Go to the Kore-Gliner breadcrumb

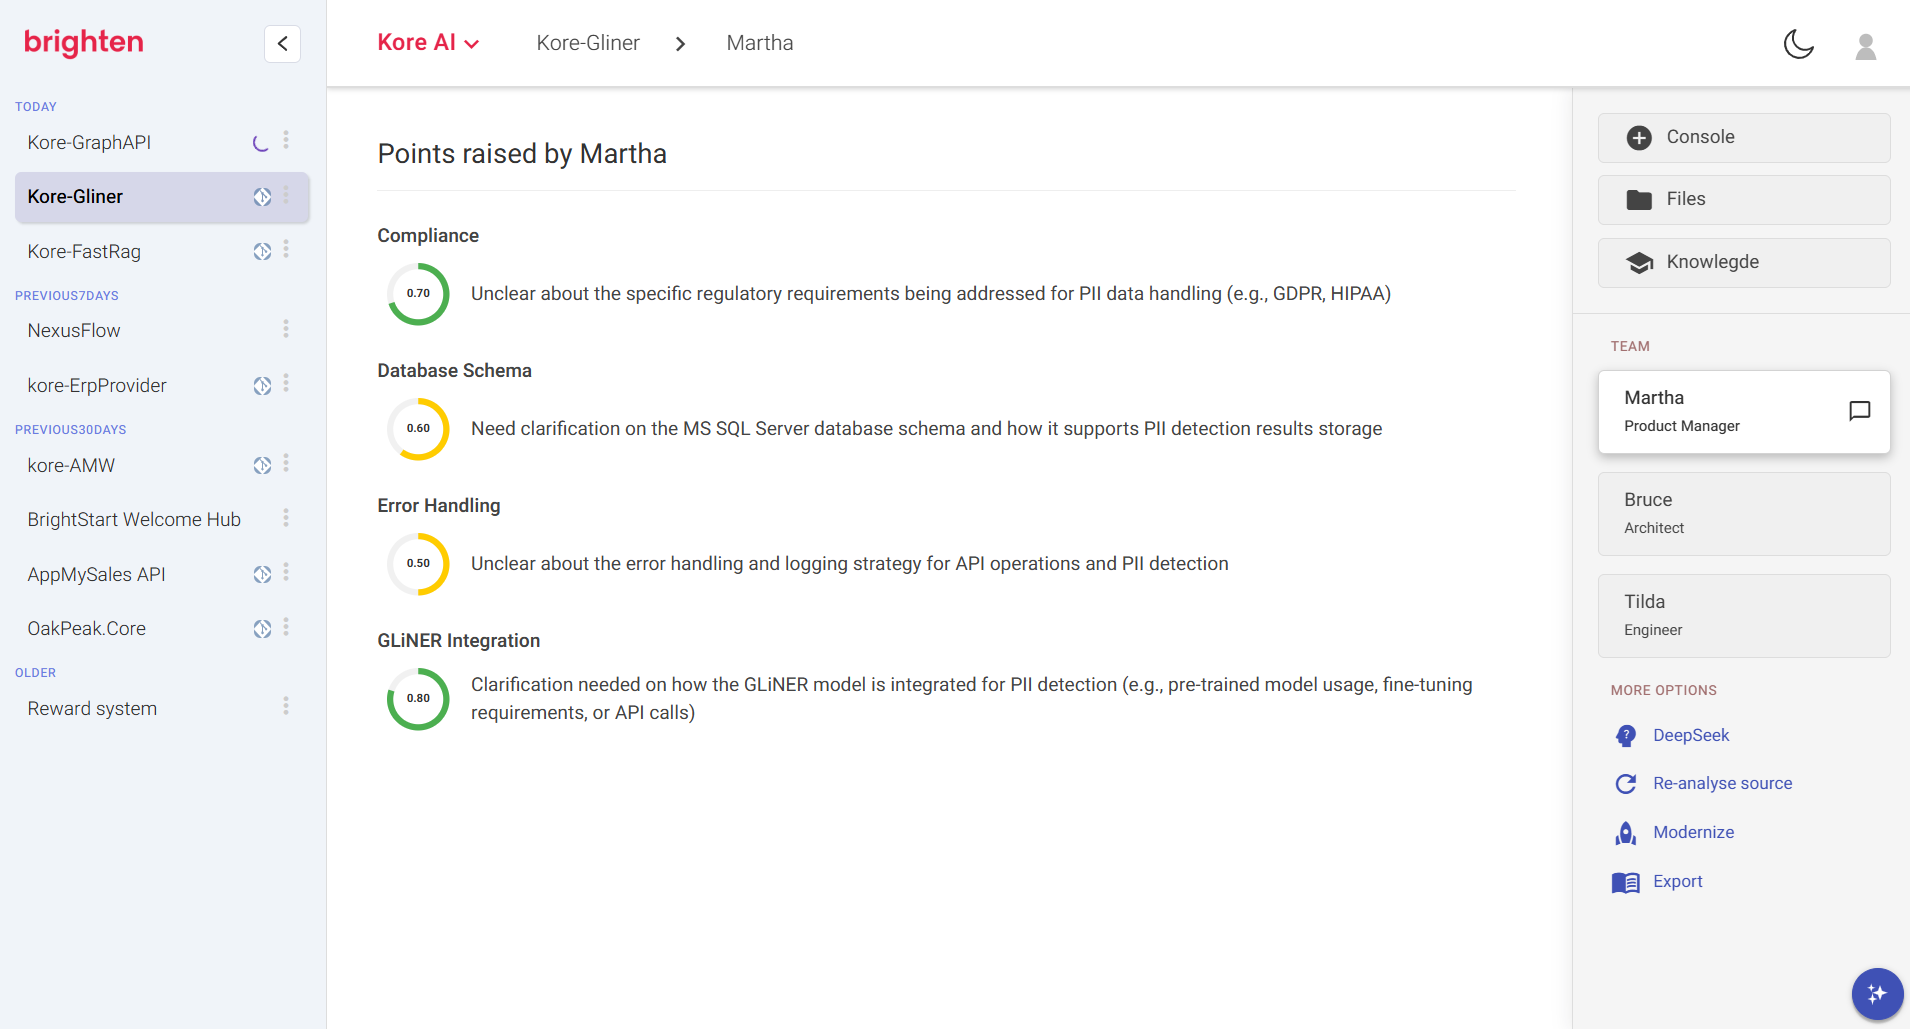[588, 43]
